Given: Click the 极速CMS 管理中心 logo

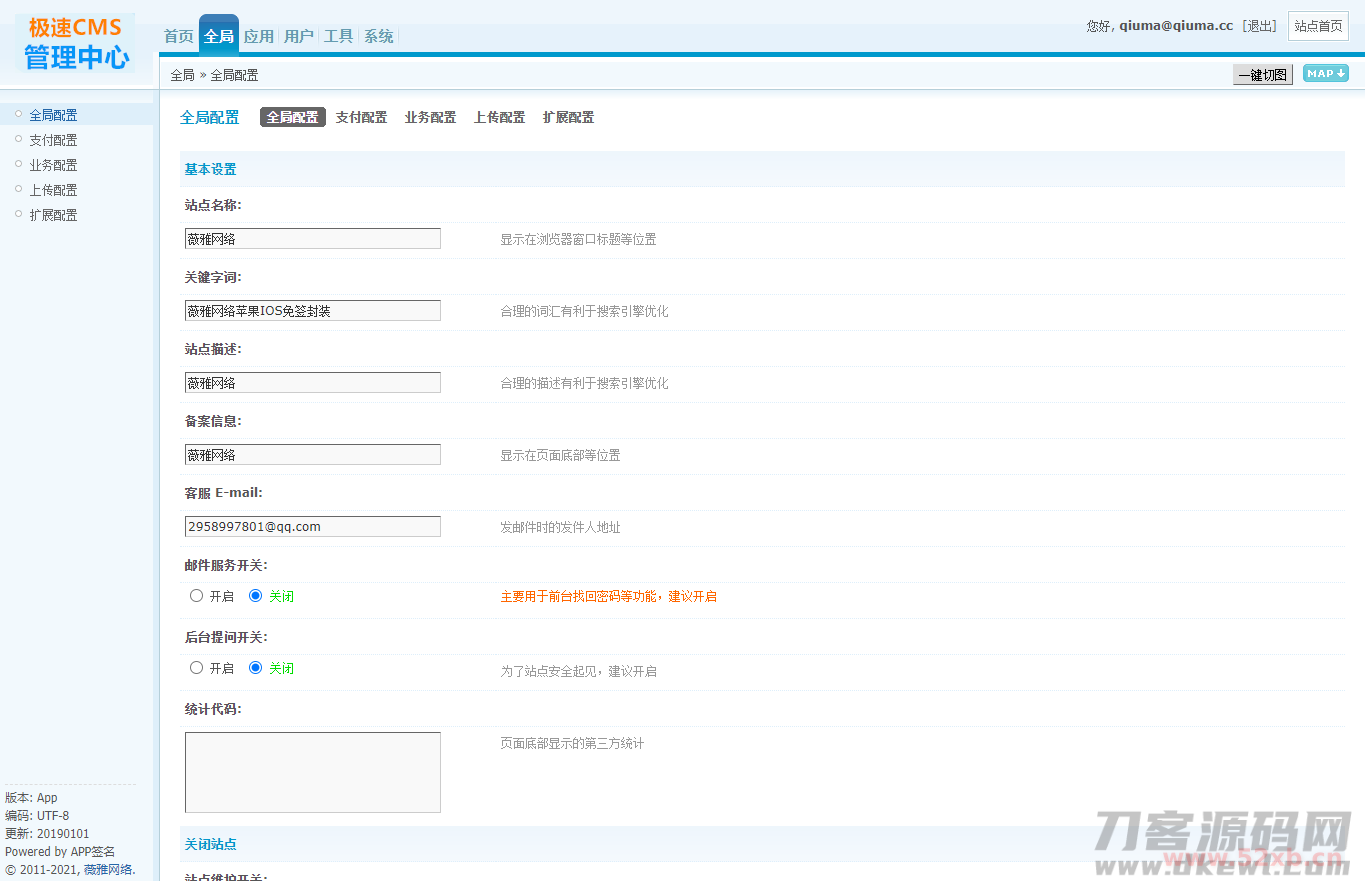Looking at the screenshot, I should 76,43.
